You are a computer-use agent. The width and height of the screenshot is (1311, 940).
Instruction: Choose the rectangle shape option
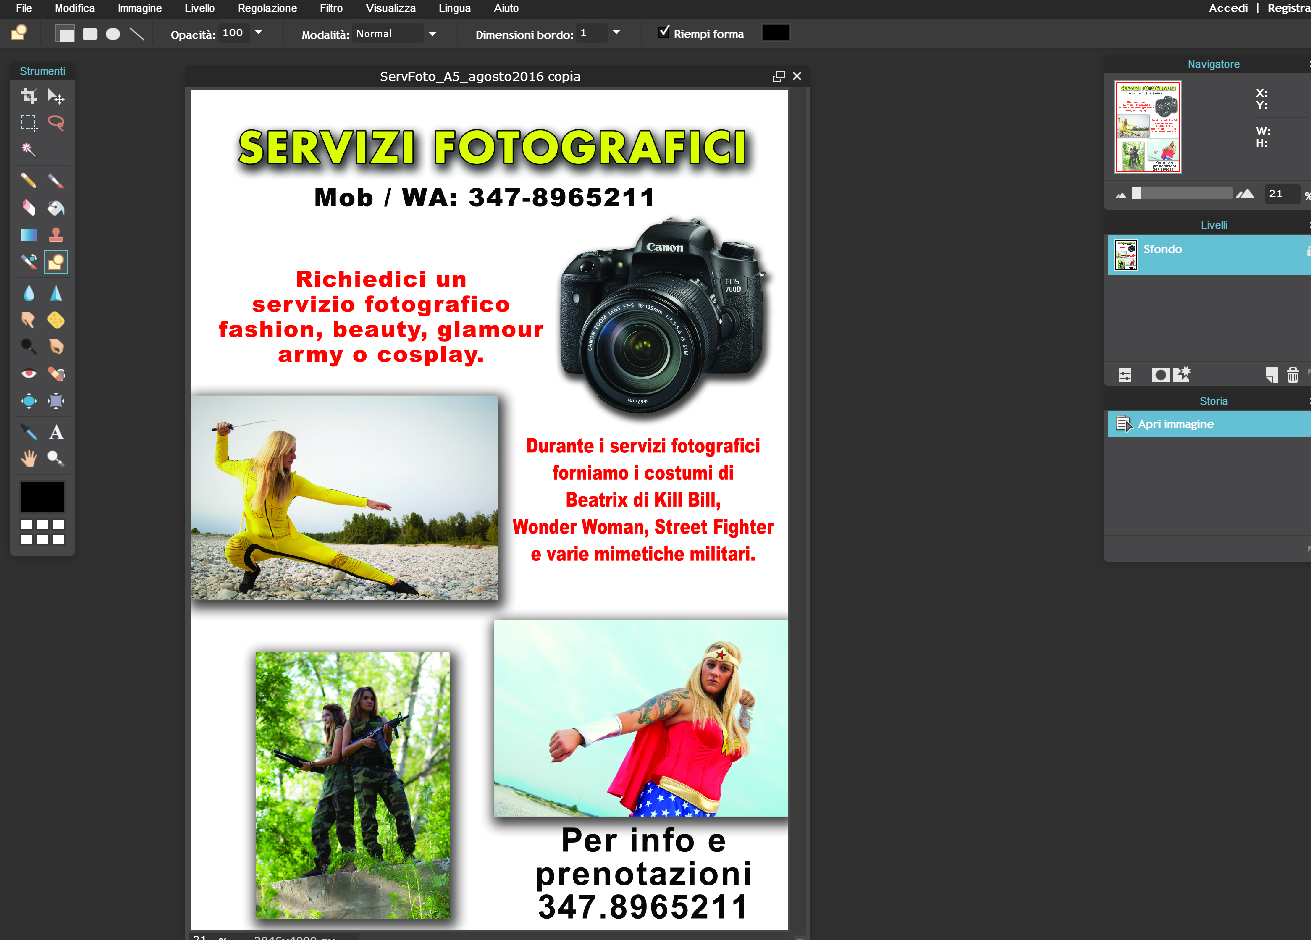(x=66, y=34)
